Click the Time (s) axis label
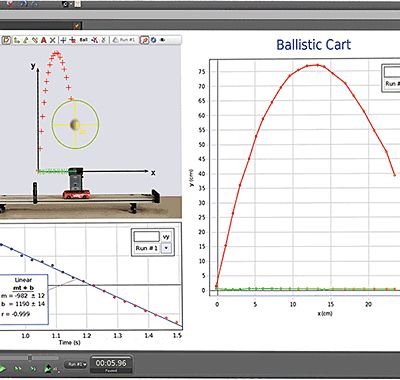 coord(70,343)
